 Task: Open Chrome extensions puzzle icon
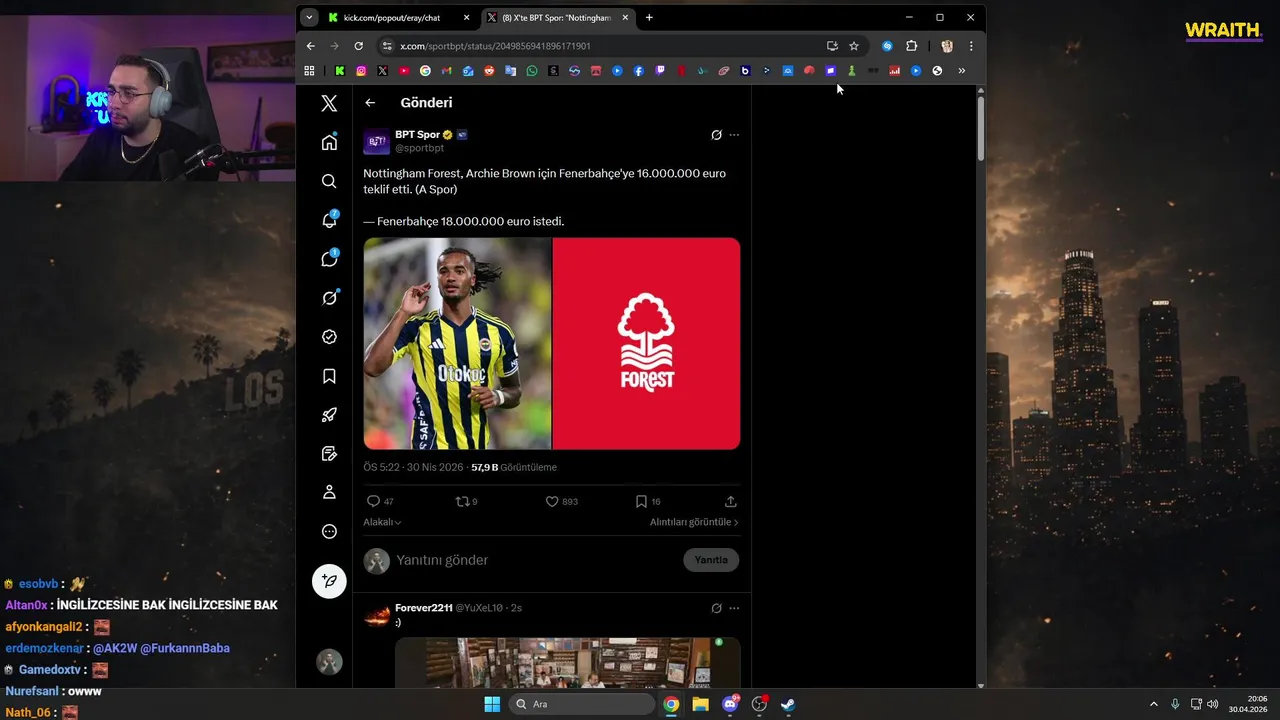(911, 46)
